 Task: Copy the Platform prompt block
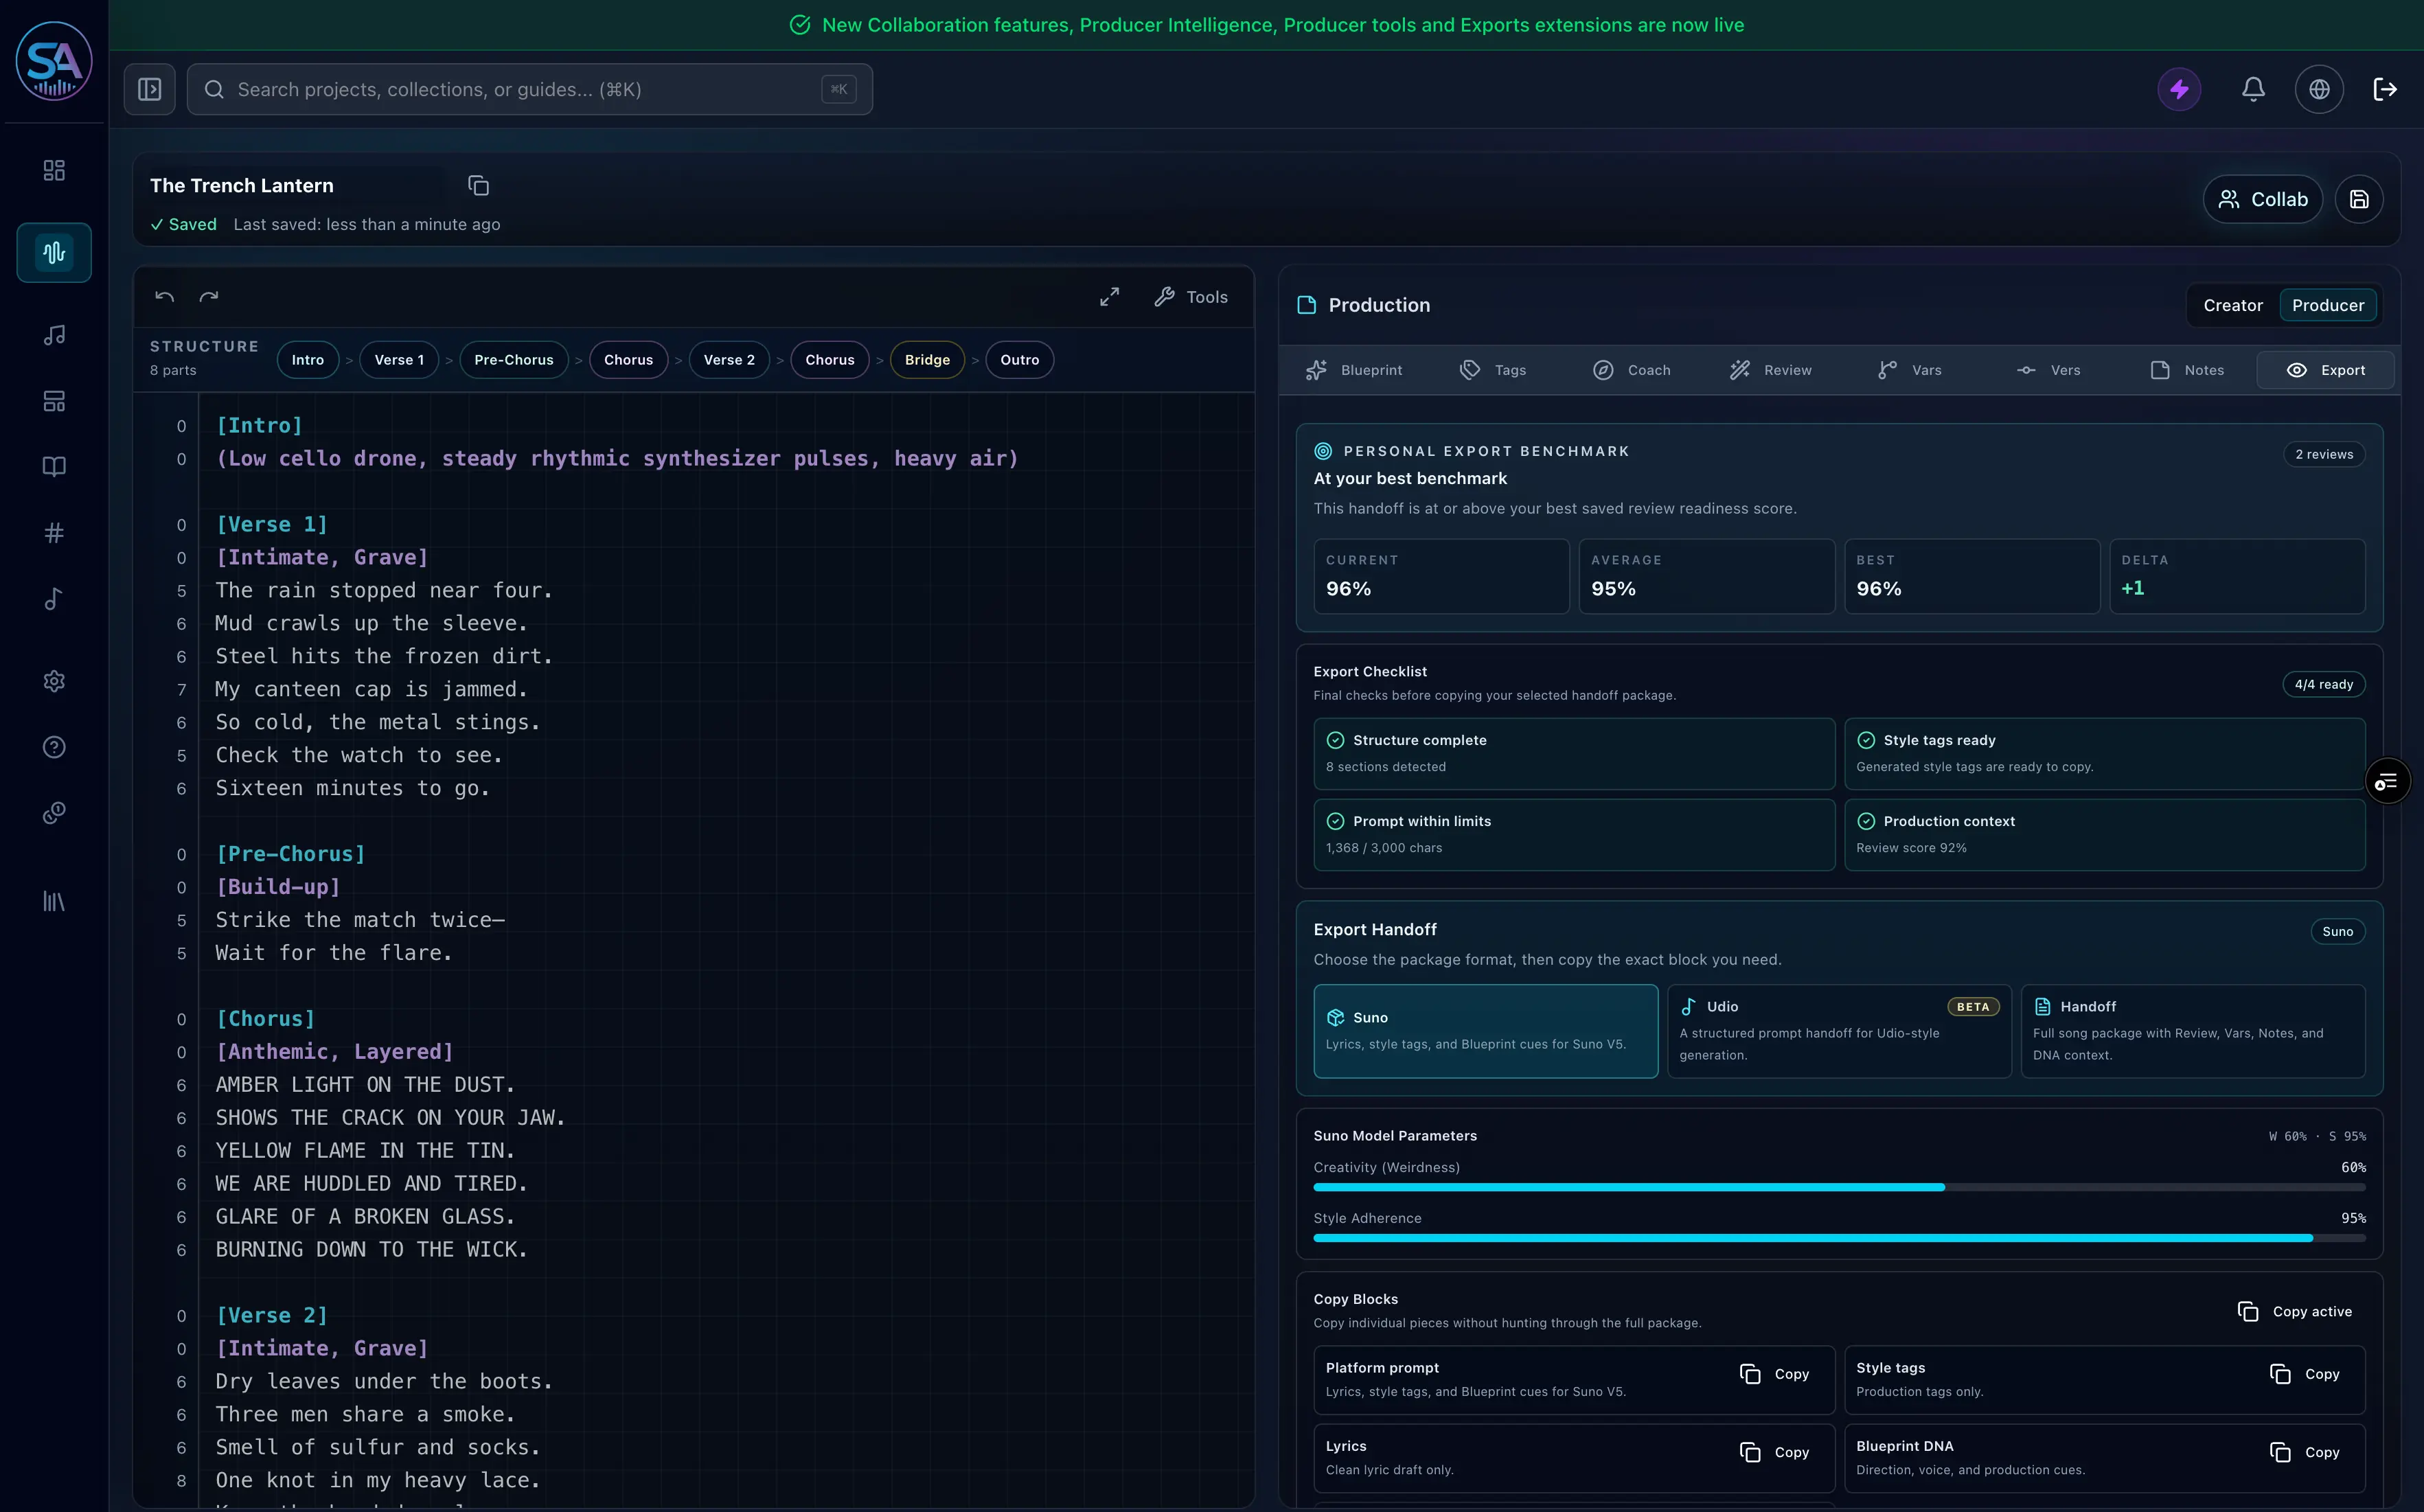(x=1775, y=1374)
